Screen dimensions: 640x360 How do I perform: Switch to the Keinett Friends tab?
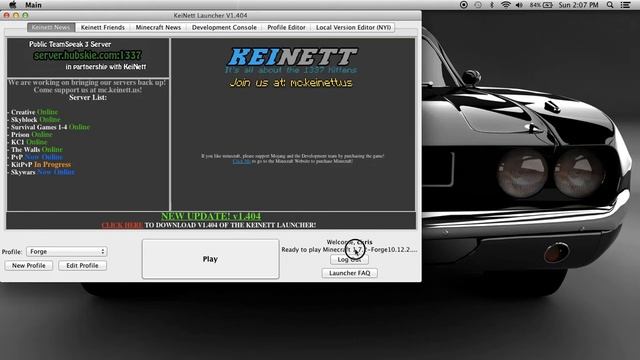click(x=102, y=27)
